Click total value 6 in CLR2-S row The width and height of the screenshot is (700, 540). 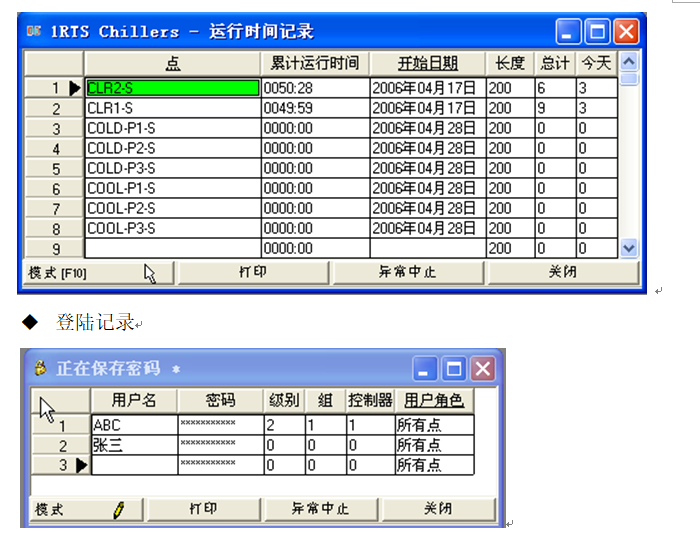coord(555,88)
